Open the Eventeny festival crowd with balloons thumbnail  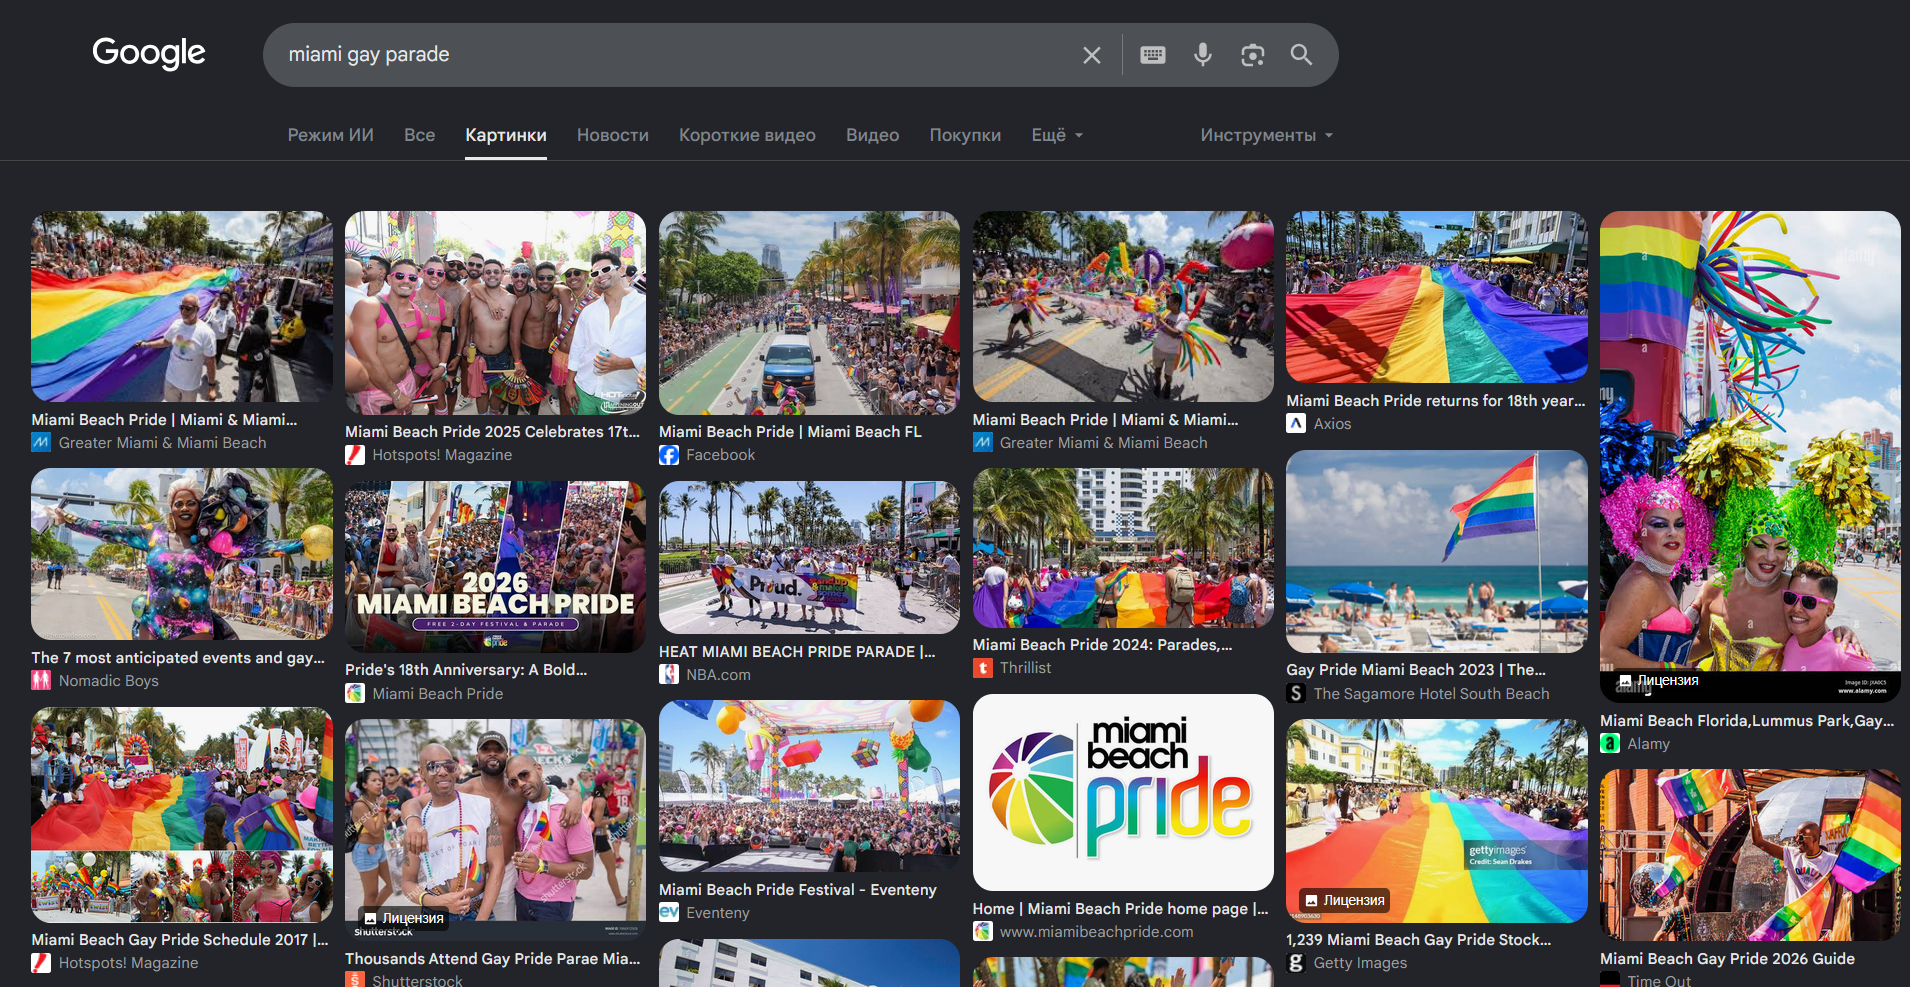coord(809,786)
